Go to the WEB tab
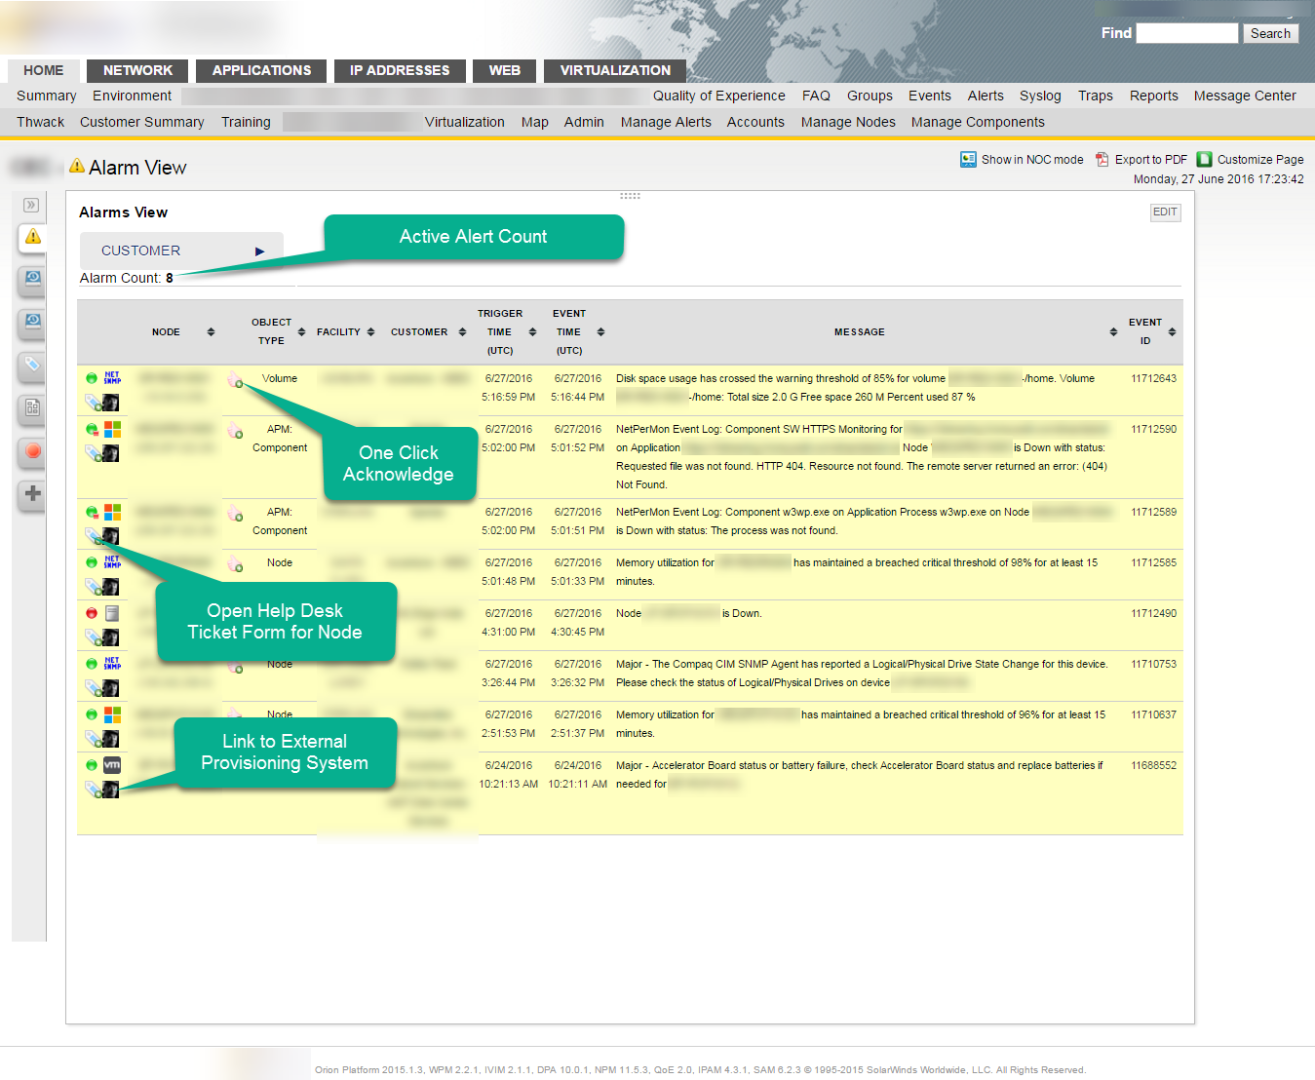The height and width of the screenshot is (1080, 1315). tap(504, 70)
